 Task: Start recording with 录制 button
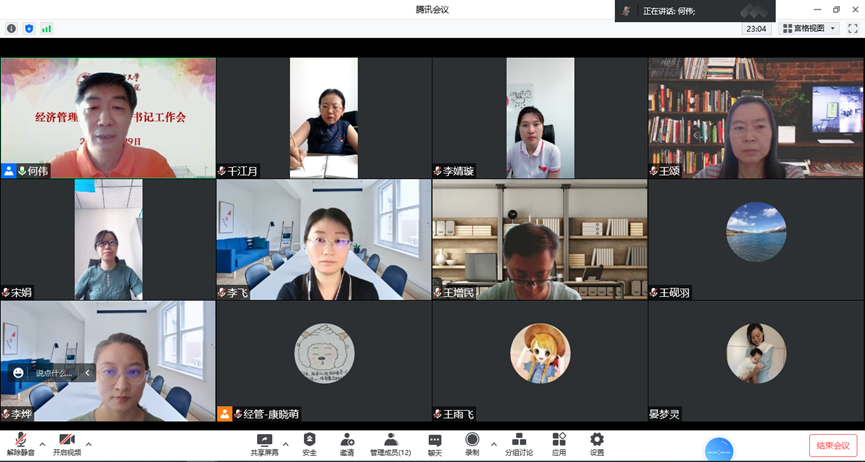pos(472,444)
